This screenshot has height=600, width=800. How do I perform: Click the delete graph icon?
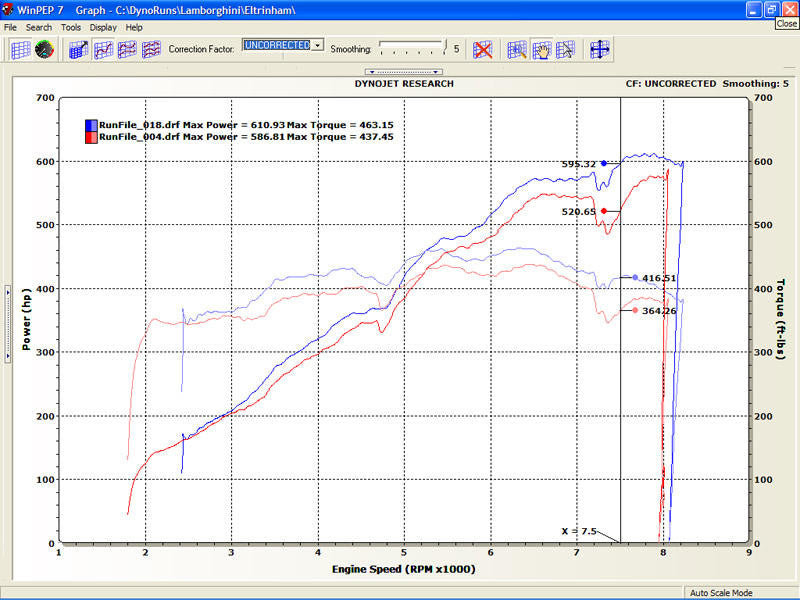[x=483, y=50]
